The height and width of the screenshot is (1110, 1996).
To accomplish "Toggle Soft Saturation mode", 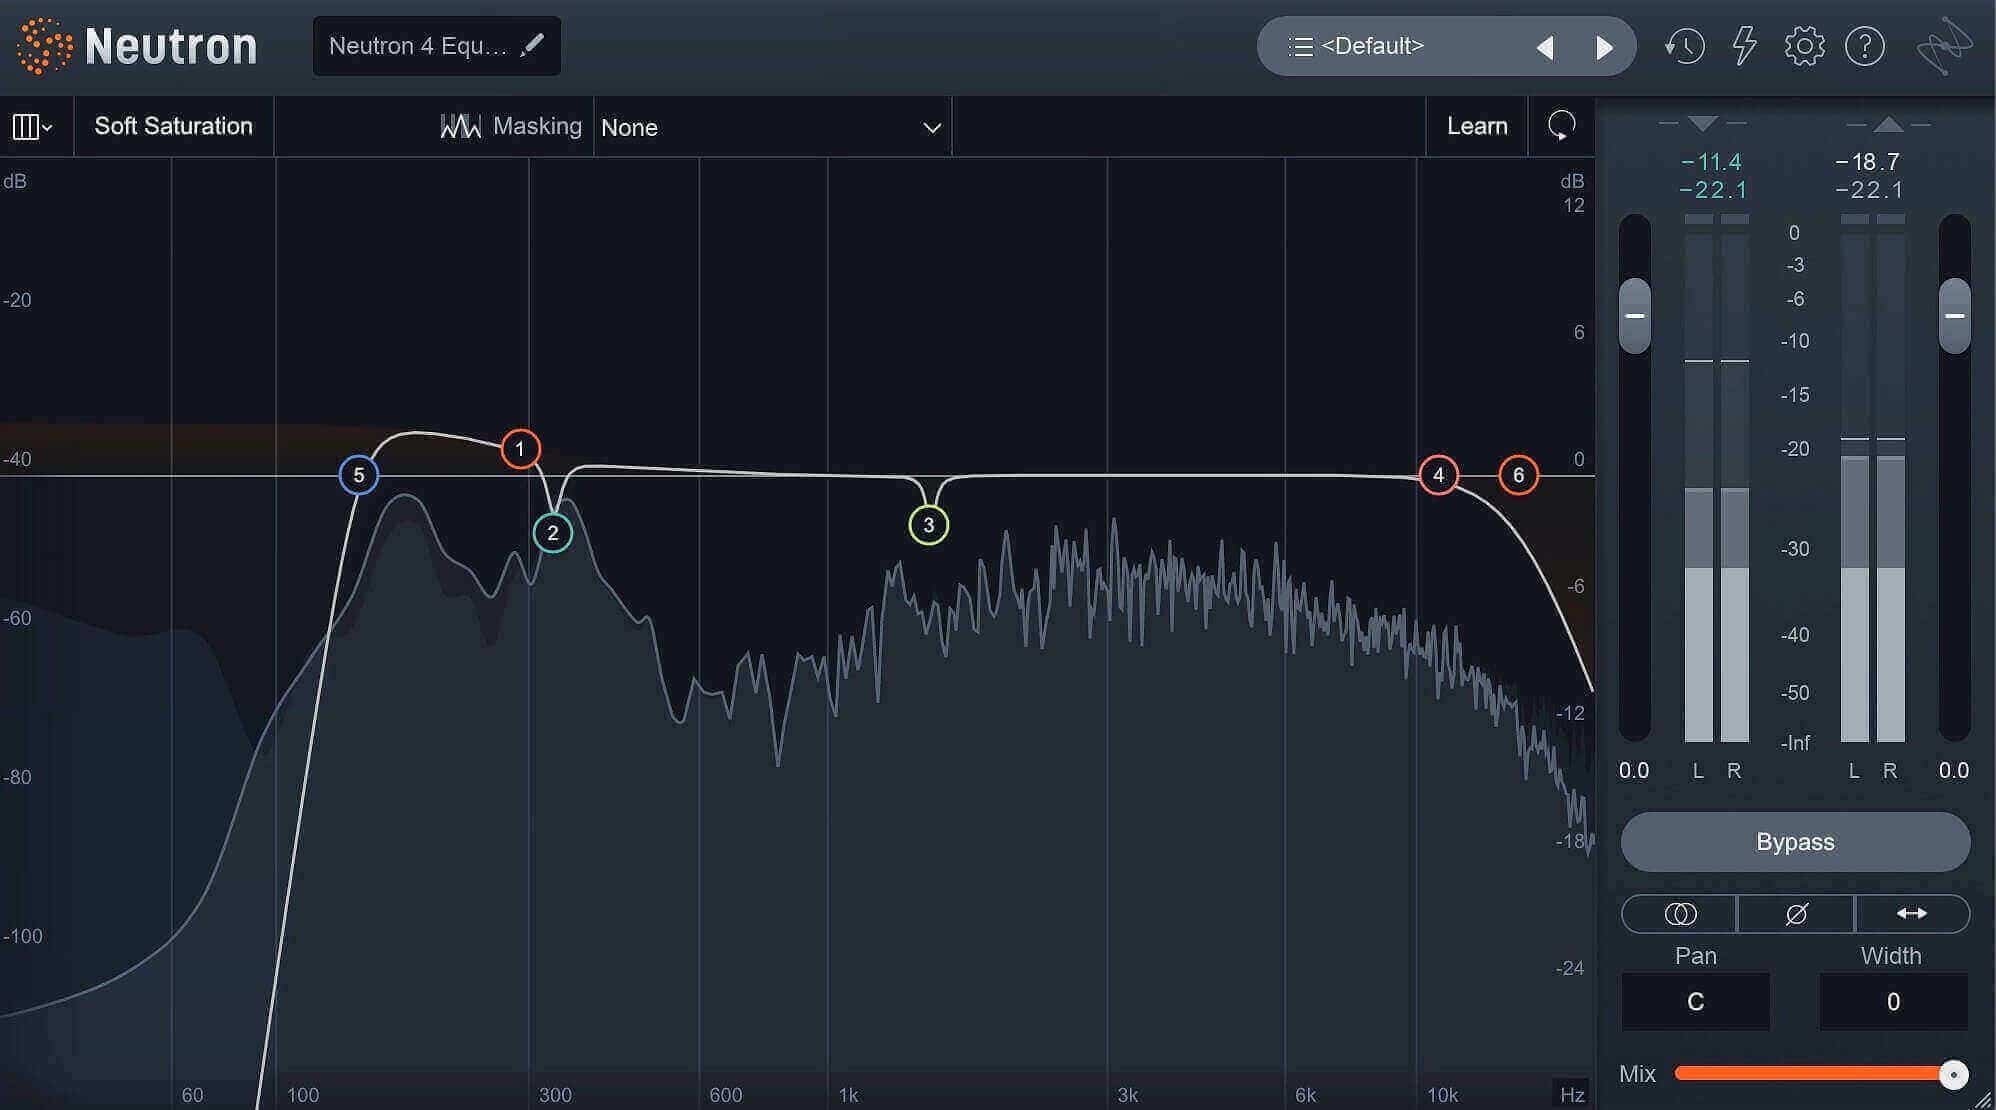I will [174, 126].
